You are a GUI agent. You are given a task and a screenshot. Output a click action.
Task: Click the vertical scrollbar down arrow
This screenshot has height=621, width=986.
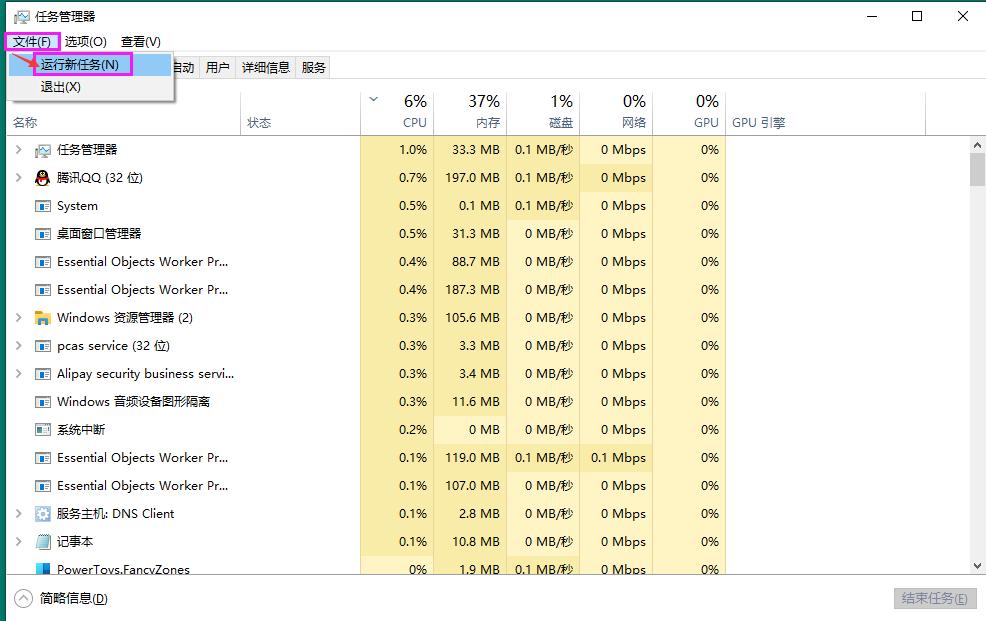point(977,566)
